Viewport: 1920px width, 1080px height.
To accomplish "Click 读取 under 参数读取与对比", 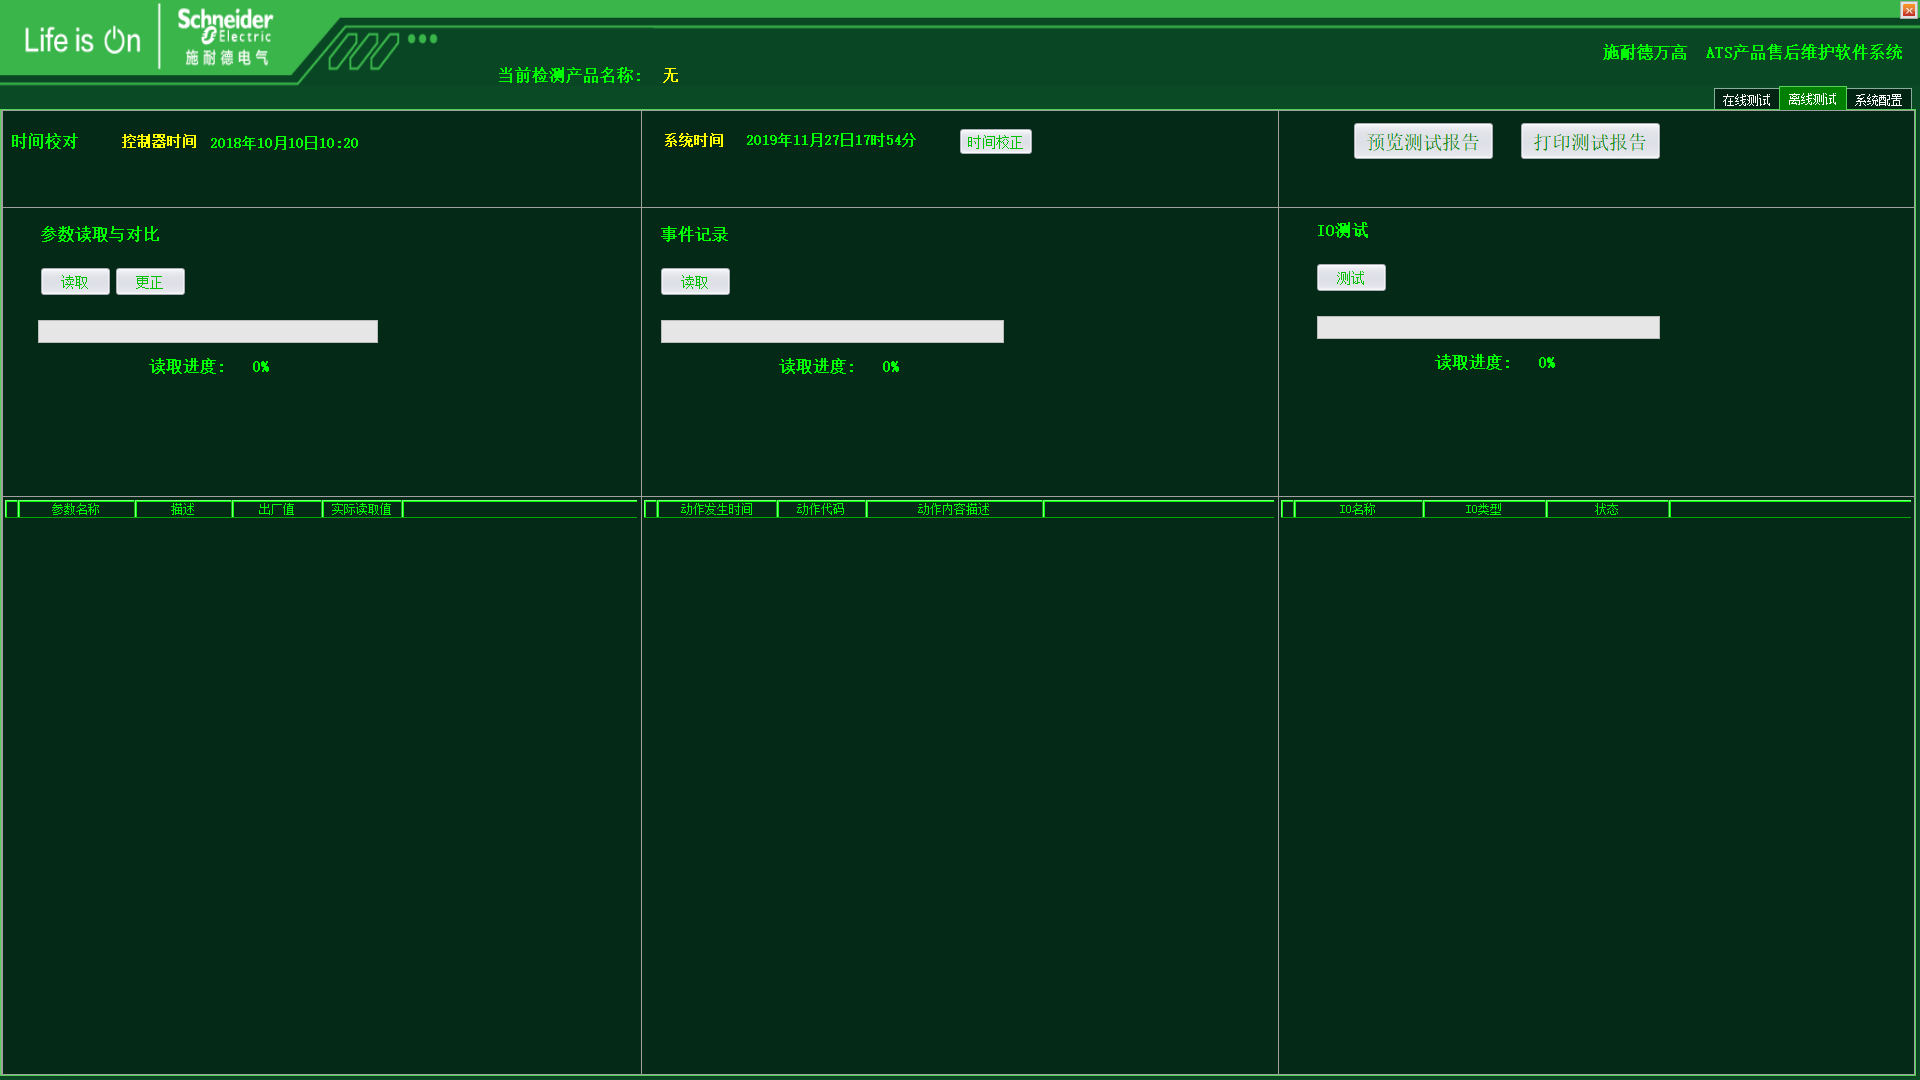I will pyautogui.click(x=75, y=282).
